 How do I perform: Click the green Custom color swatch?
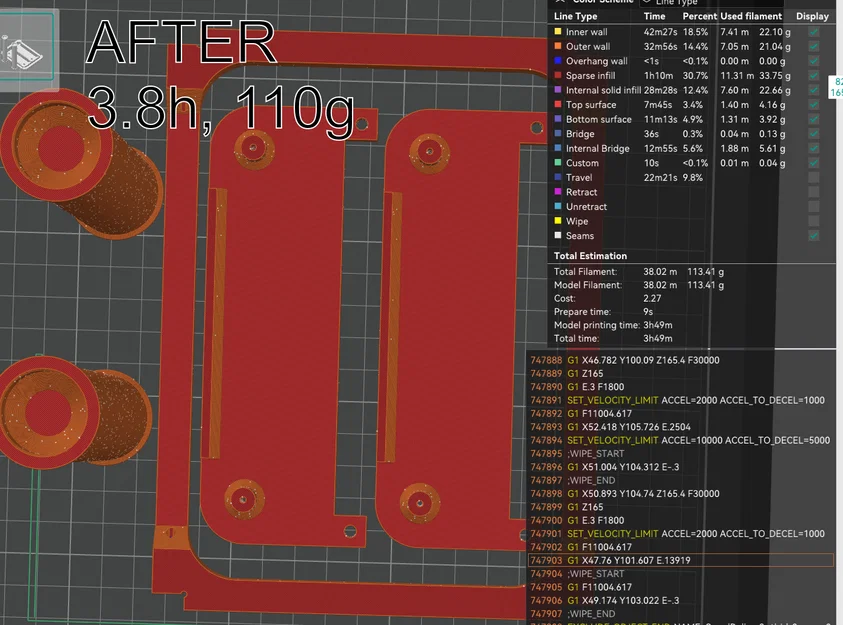tap(558, 162)
